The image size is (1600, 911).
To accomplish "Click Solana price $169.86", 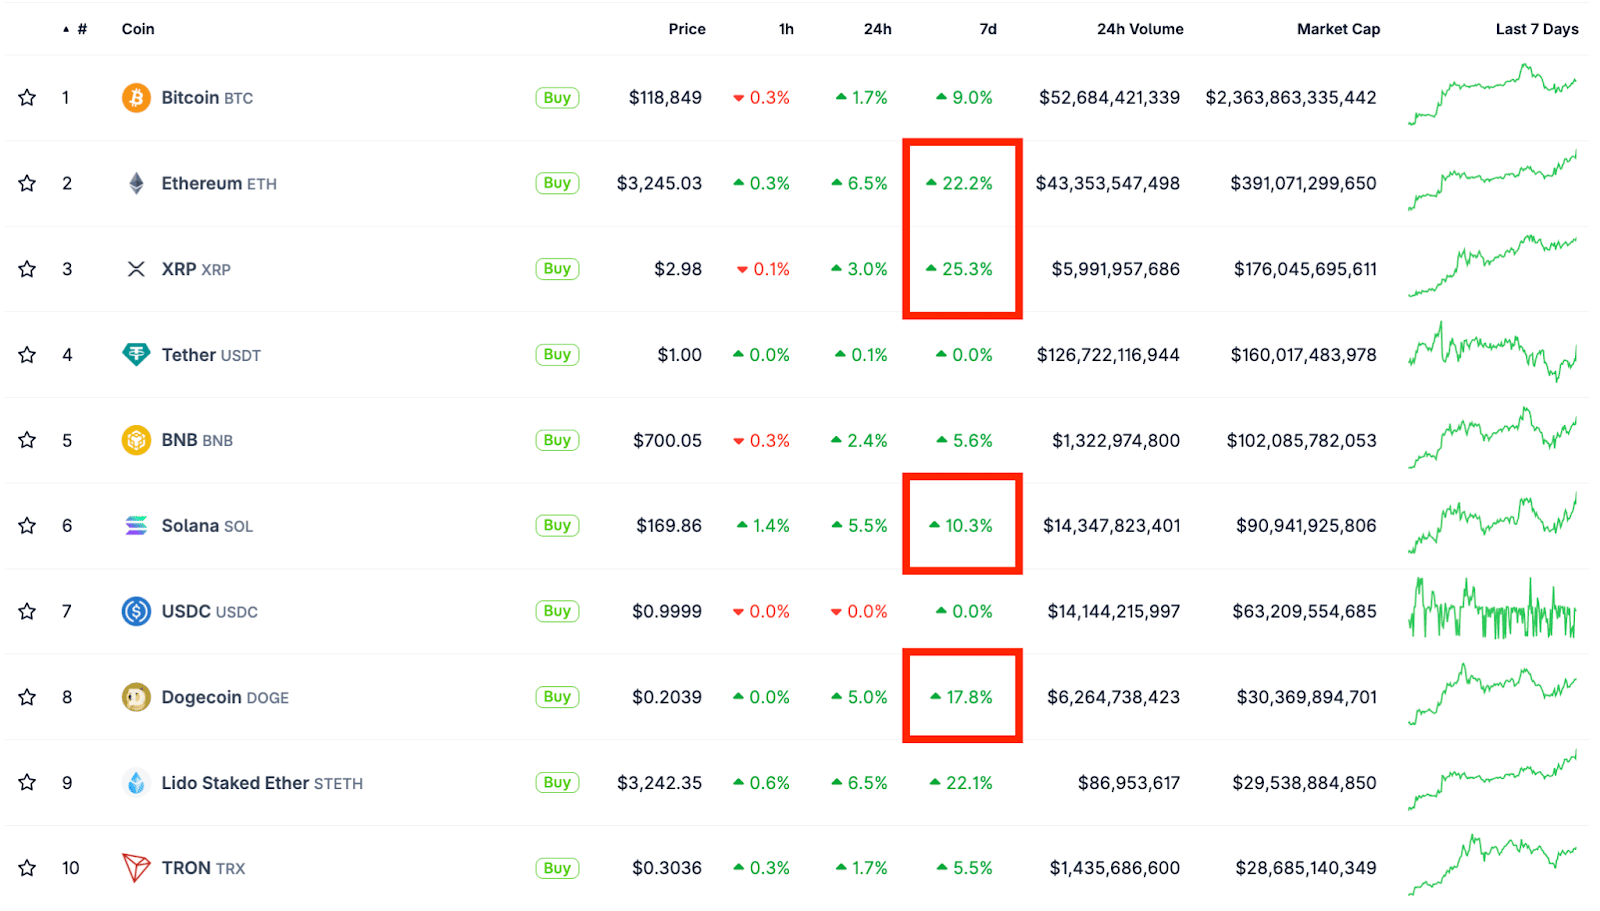I will [669, 525].
